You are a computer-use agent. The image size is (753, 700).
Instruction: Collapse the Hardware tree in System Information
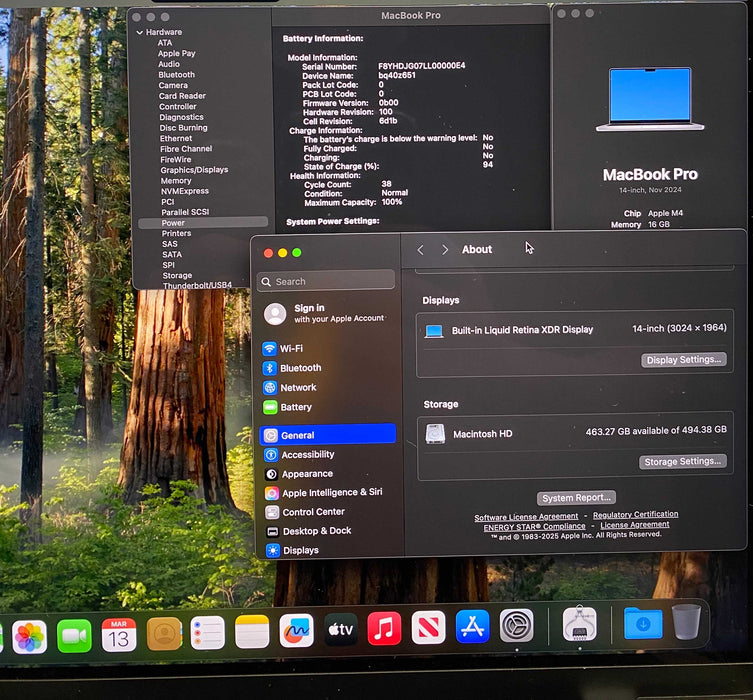coord(140,32)
